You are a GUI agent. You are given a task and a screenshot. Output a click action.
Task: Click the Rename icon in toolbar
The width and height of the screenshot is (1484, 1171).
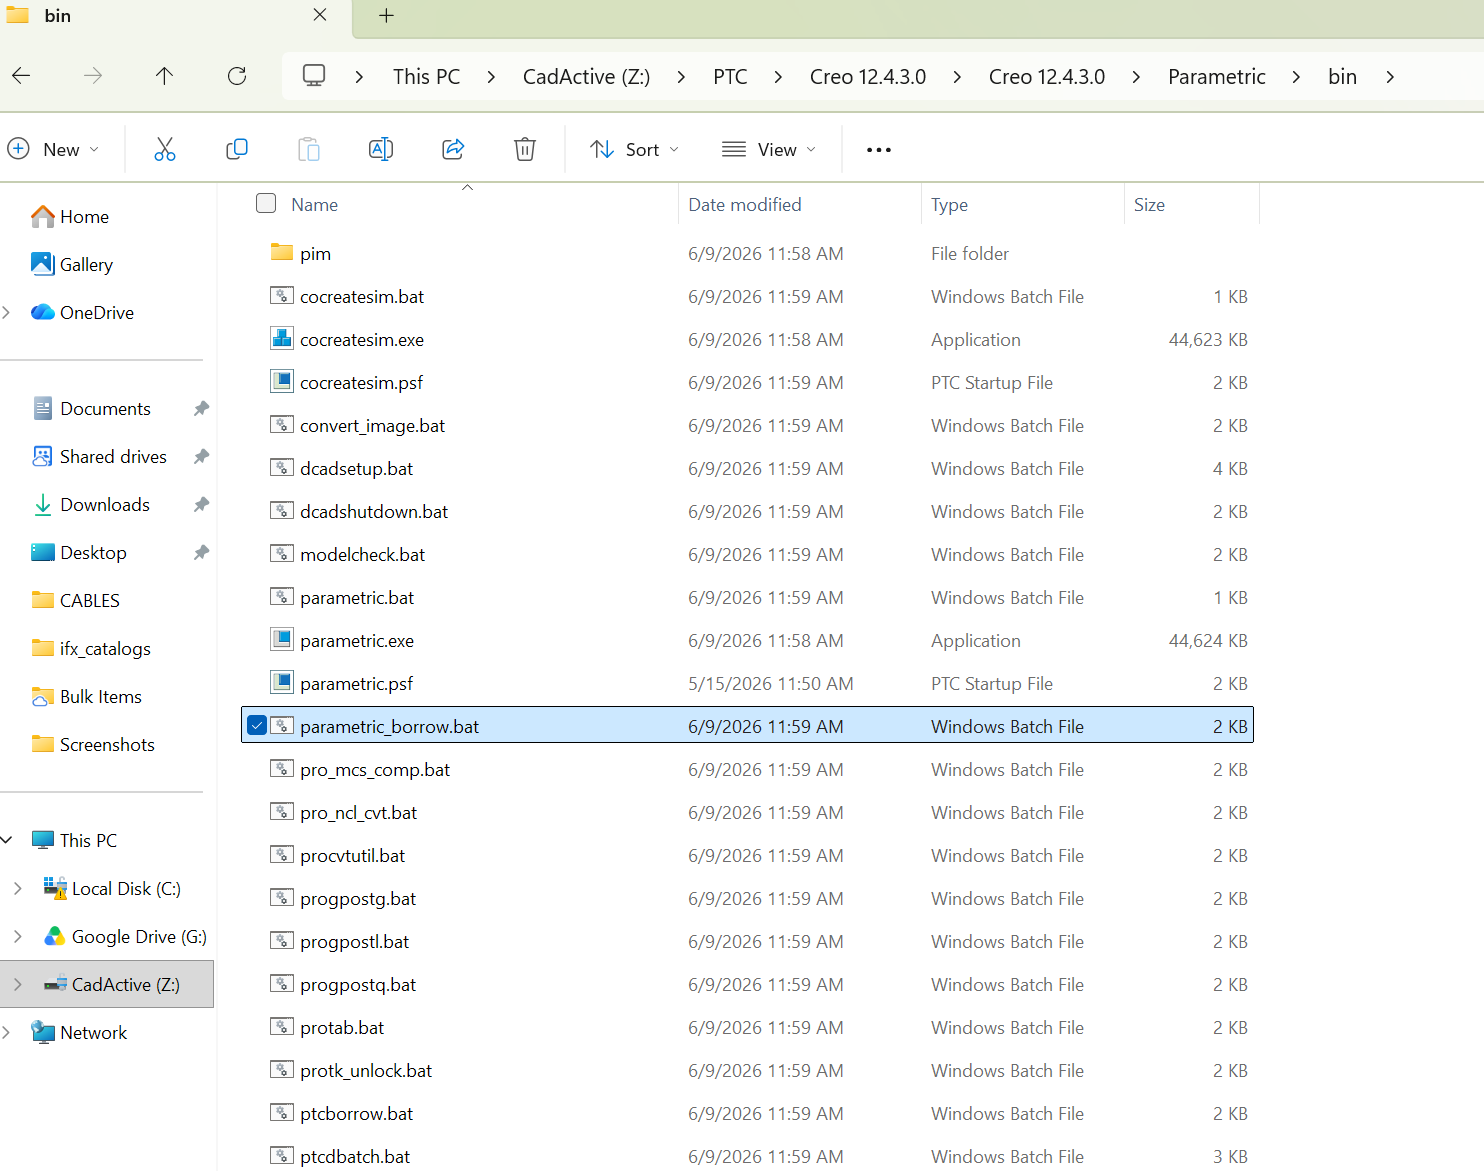tap(381, 149)
